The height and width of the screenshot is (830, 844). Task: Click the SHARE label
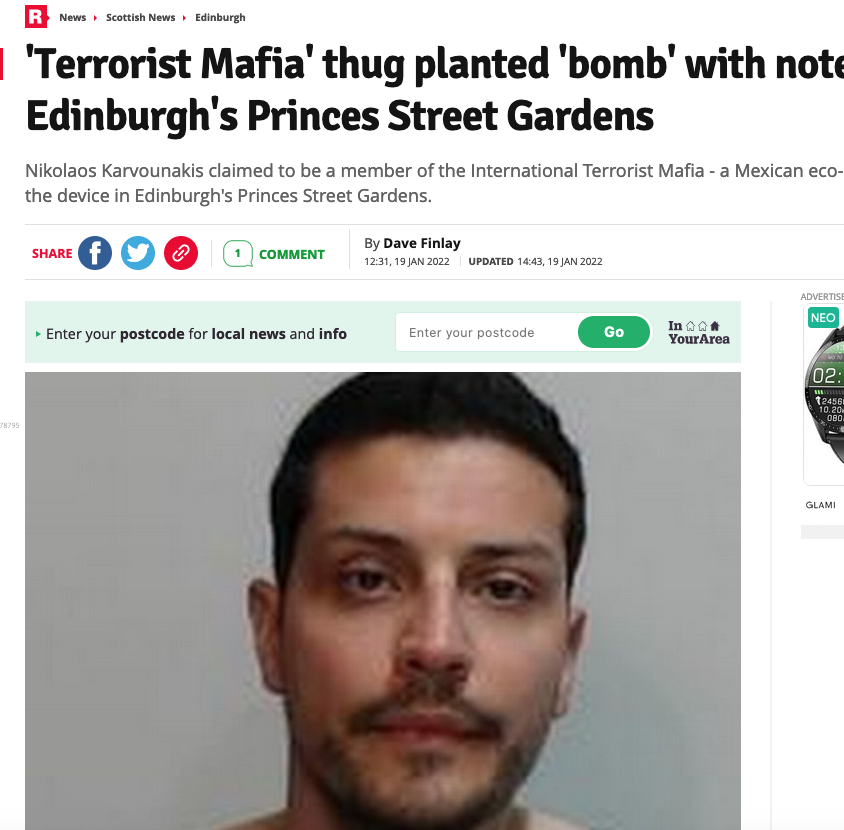(52, 254)
